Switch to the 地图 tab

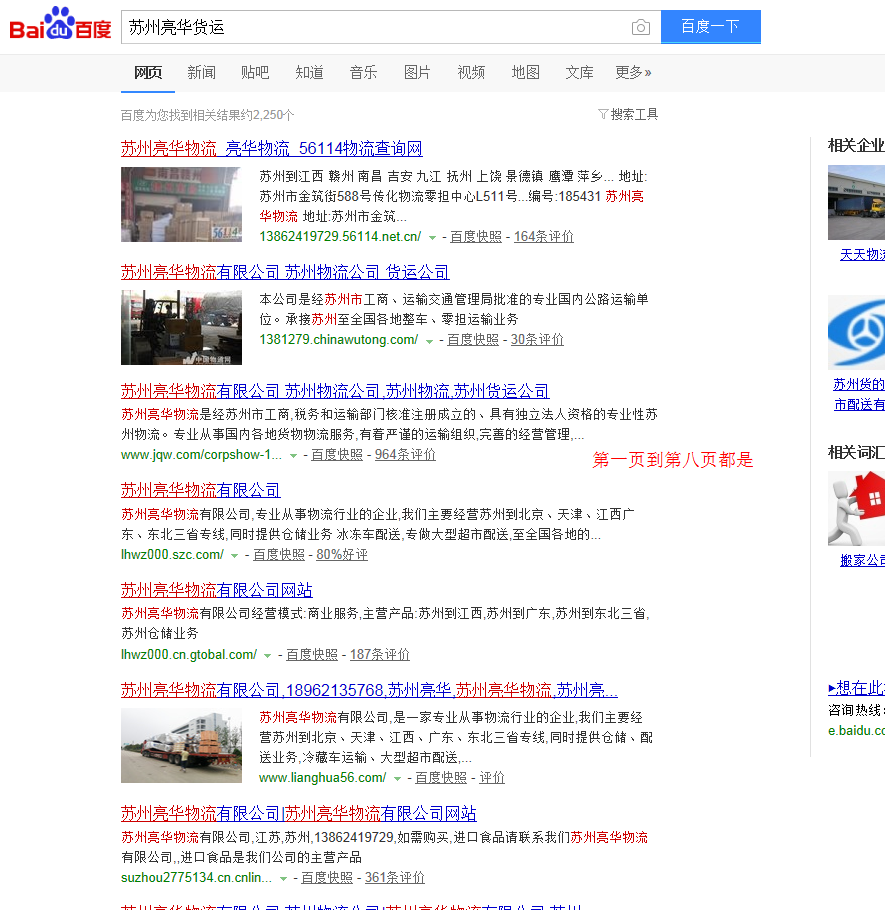pyautogui.click(x=526, y=73)
